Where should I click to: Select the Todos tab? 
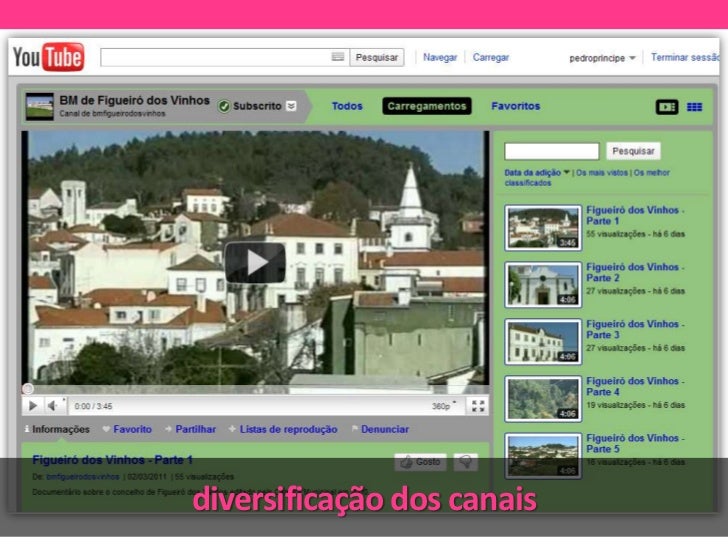[347, 106]
